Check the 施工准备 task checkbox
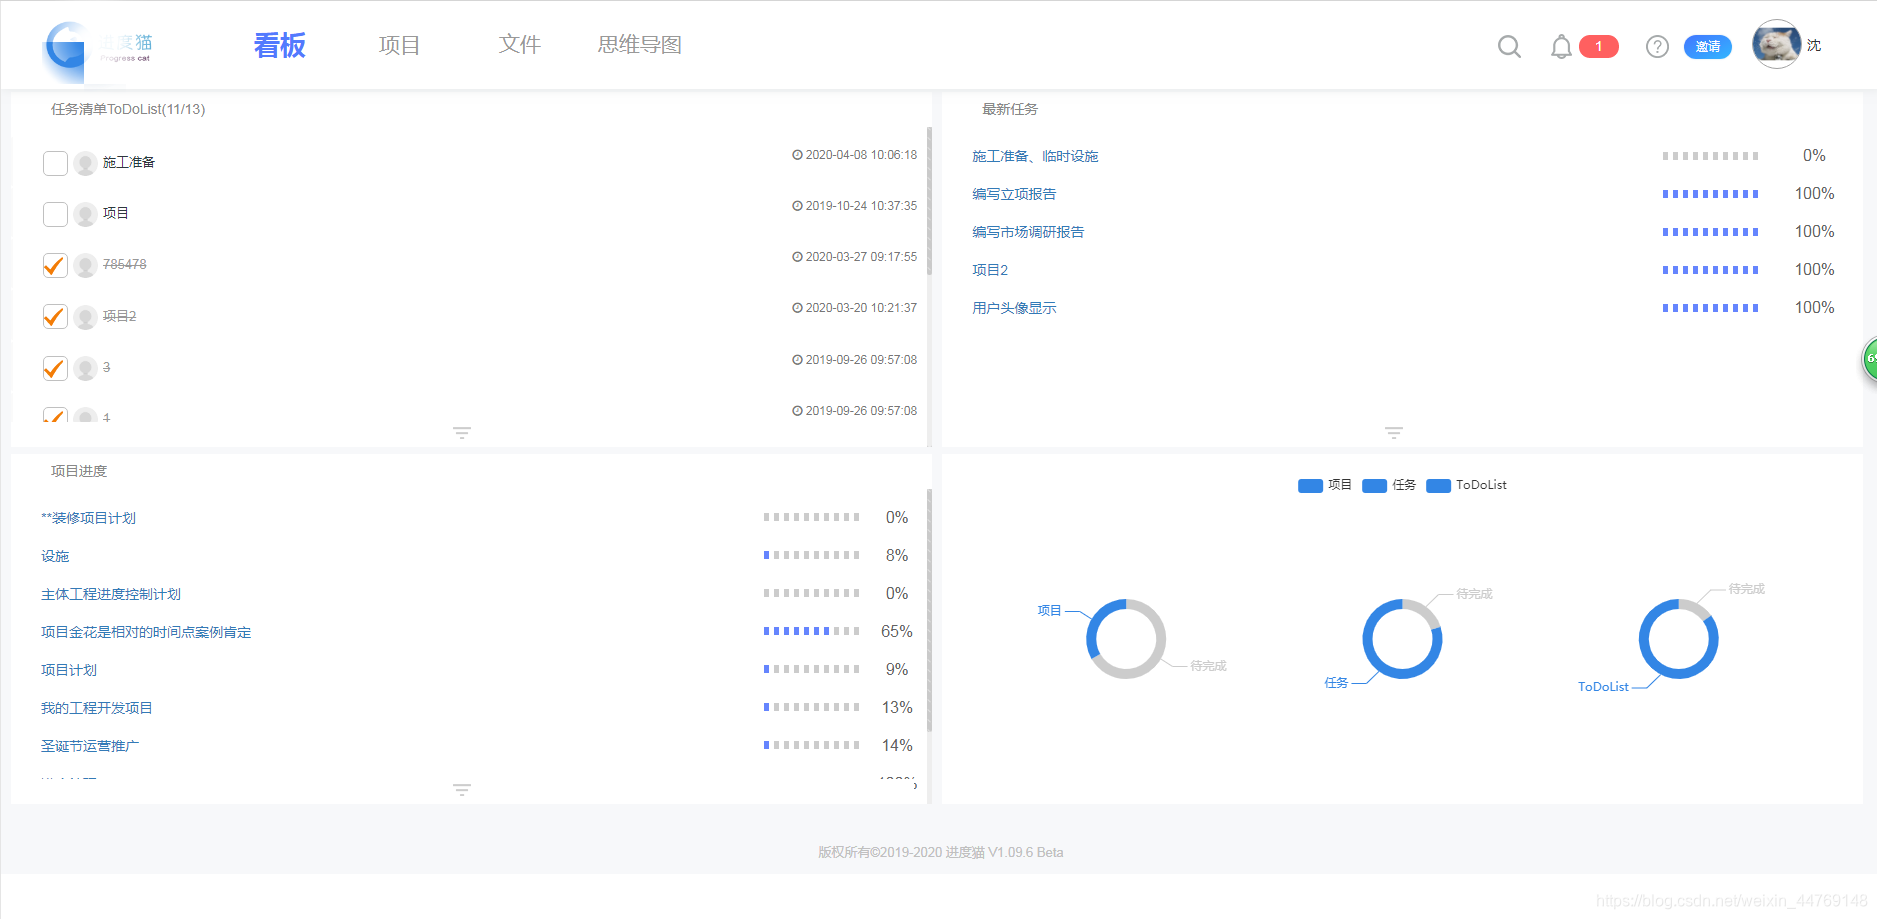This screenshot has width=1877, height=919. point(55,162)
